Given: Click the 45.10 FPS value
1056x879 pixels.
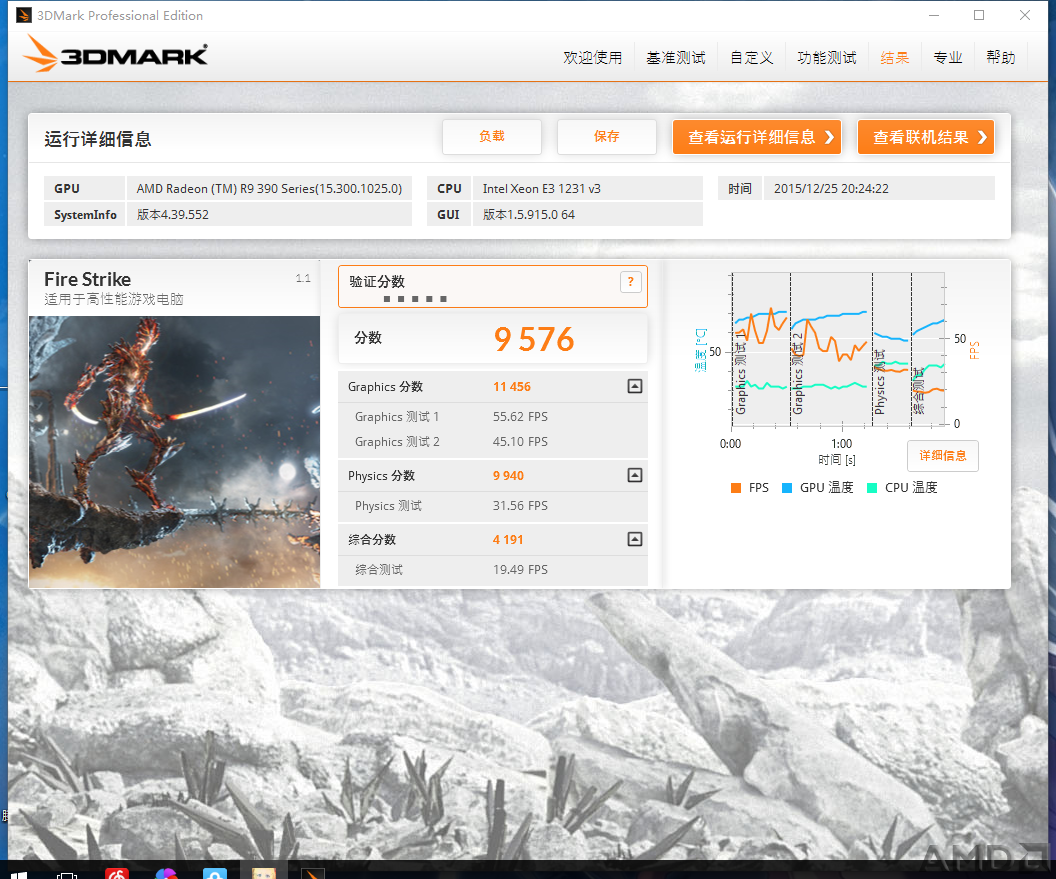Looking at the screenshot, I should point(520,442).
